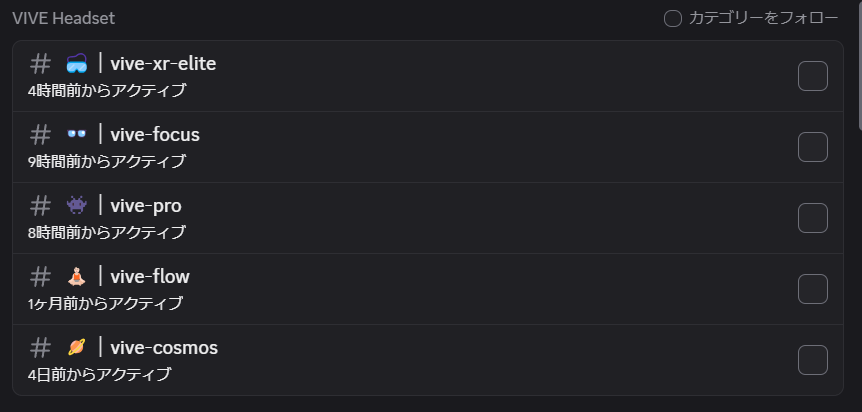Click the glasses emoji icon for vive-focus
Image resolution: width=862 pixels, height=412 pixels.
click(x=76, y=134)
